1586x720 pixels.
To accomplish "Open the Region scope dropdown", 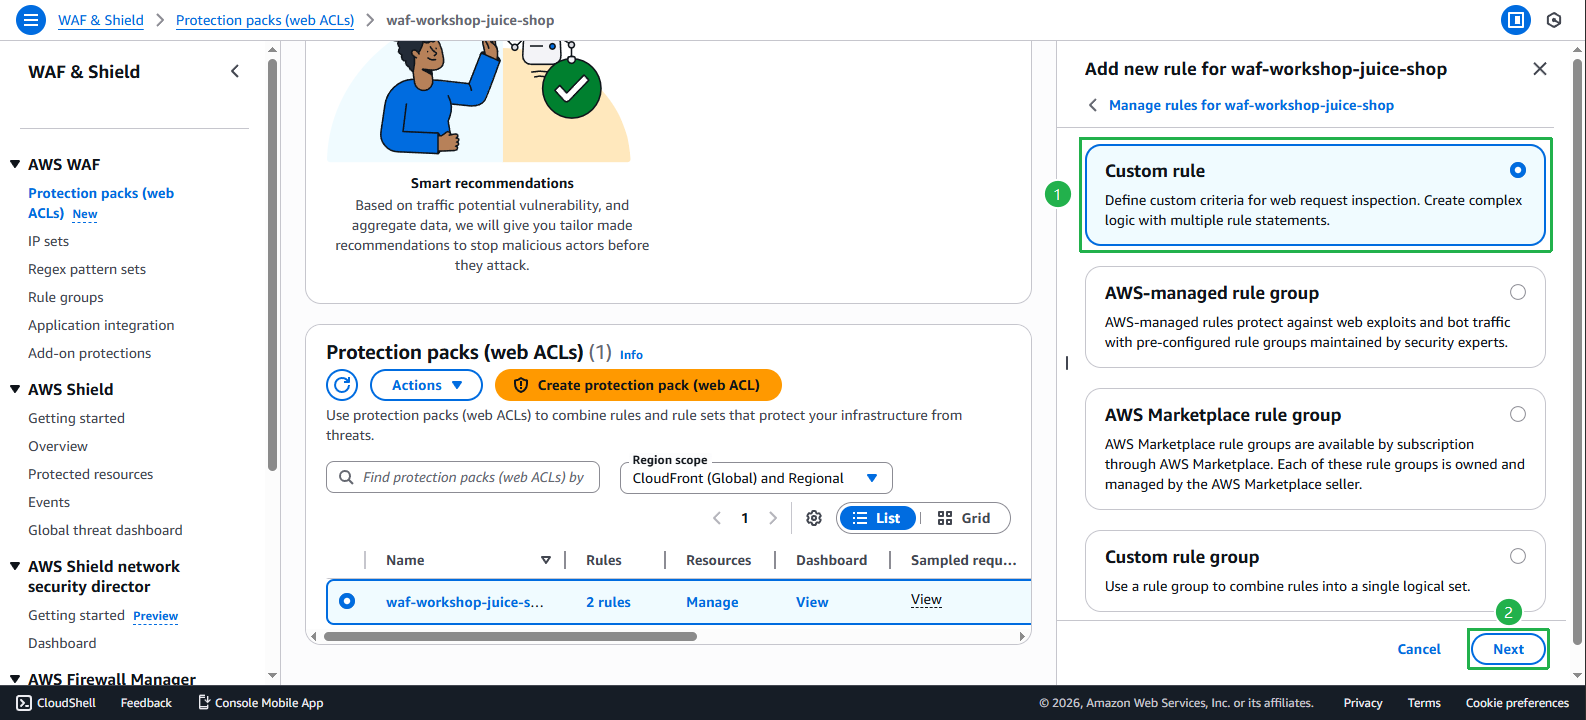I will click(x=756, y=478).
